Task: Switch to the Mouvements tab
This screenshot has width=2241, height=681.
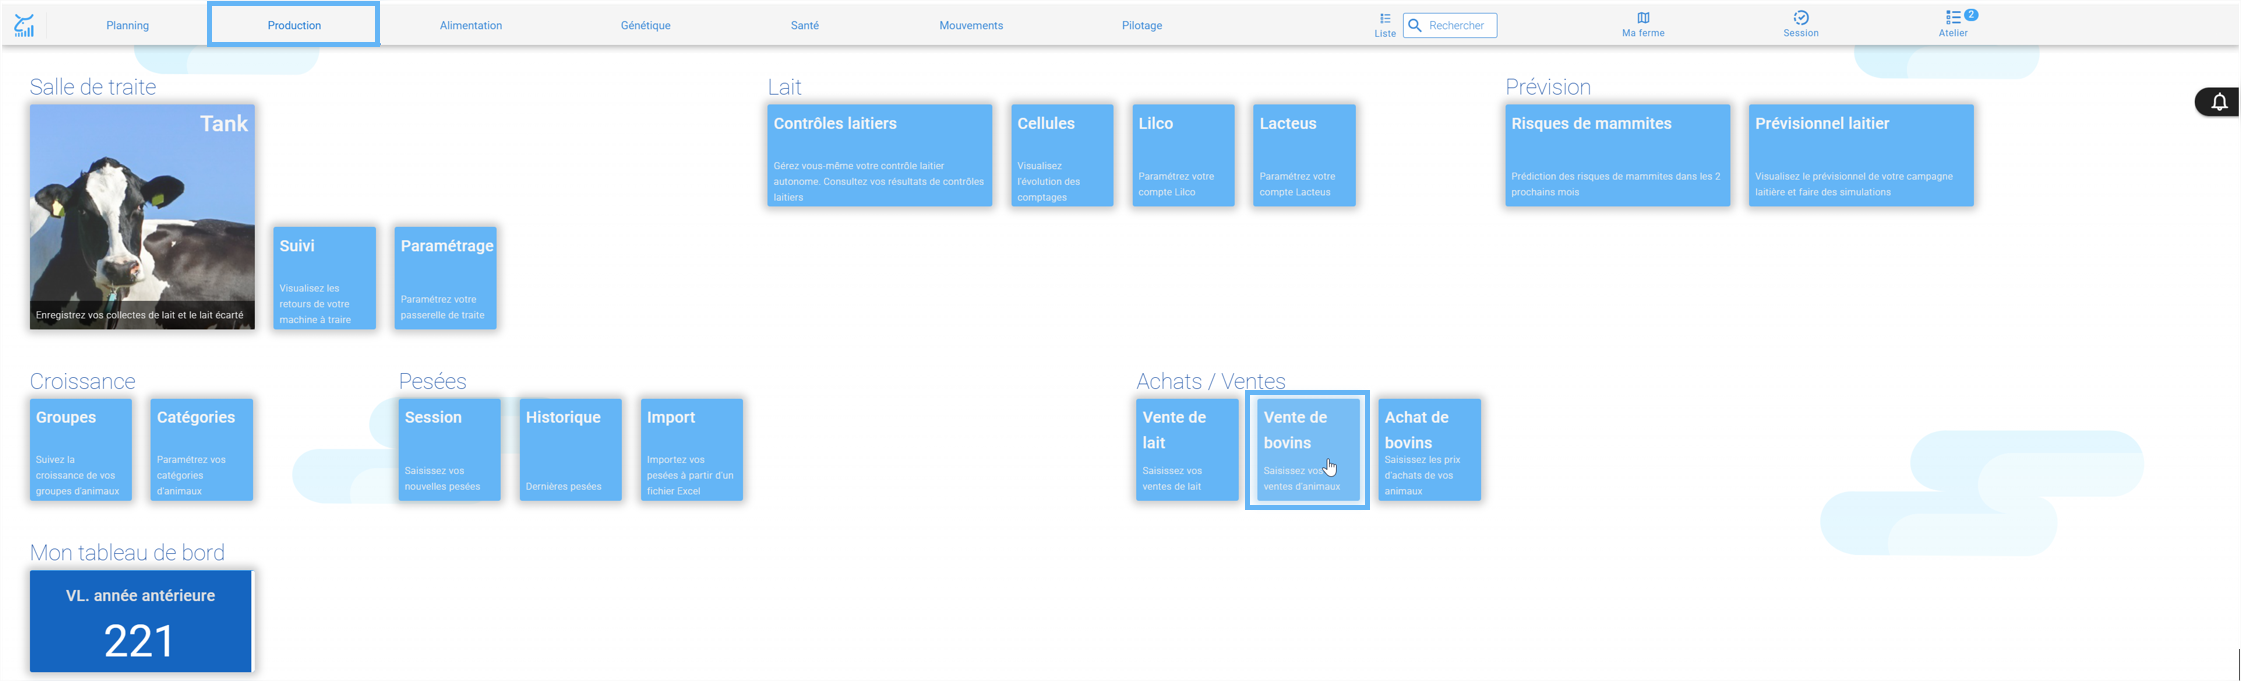Action: click(971, 25)
